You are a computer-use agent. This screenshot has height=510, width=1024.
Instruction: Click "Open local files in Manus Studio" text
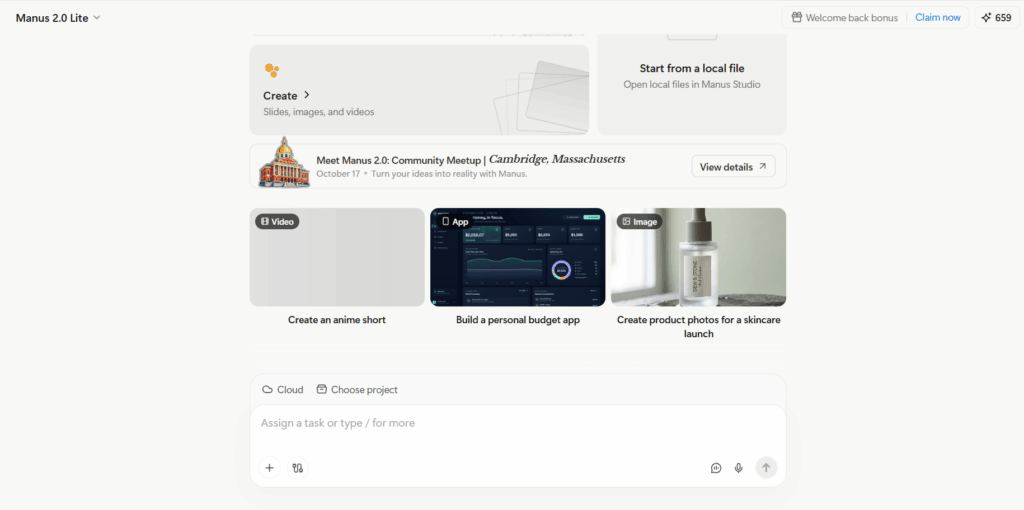pos(692,84)
